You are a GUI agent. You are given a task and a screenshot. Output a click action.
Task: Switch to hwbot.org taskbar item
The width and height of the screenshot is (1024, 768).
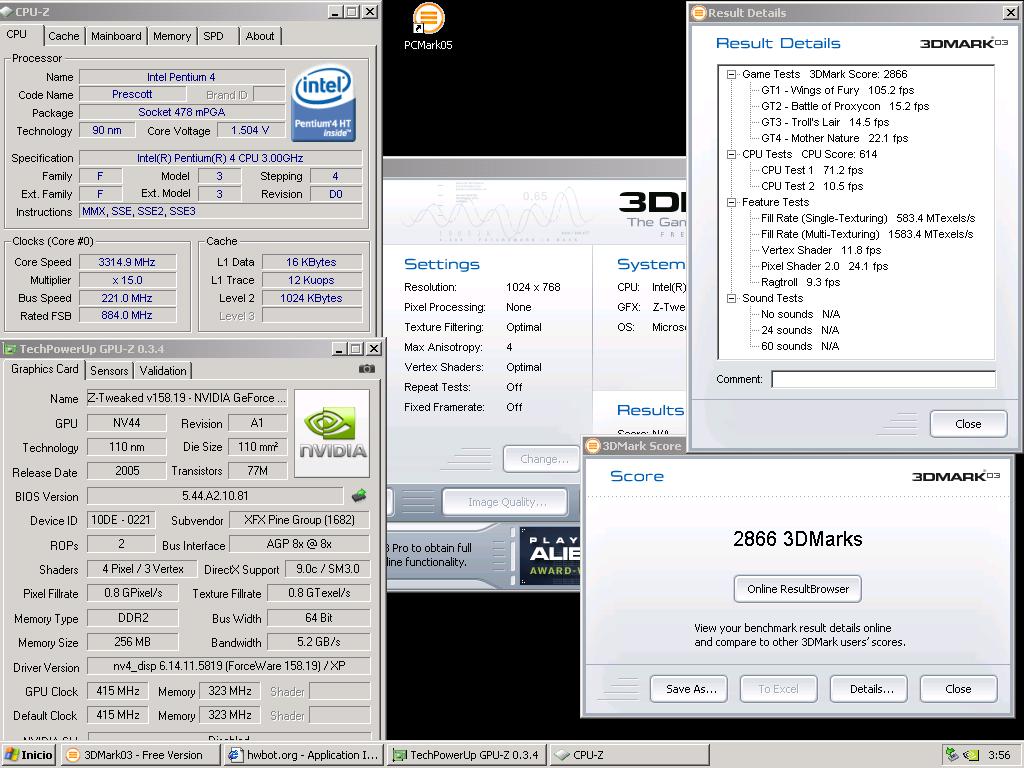point(304,756)
